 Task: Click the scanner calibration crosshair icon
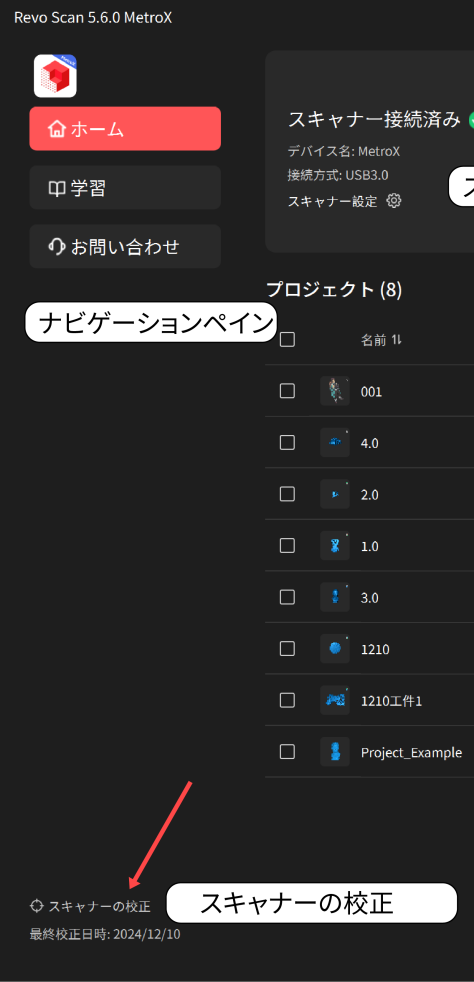[36, 906]
